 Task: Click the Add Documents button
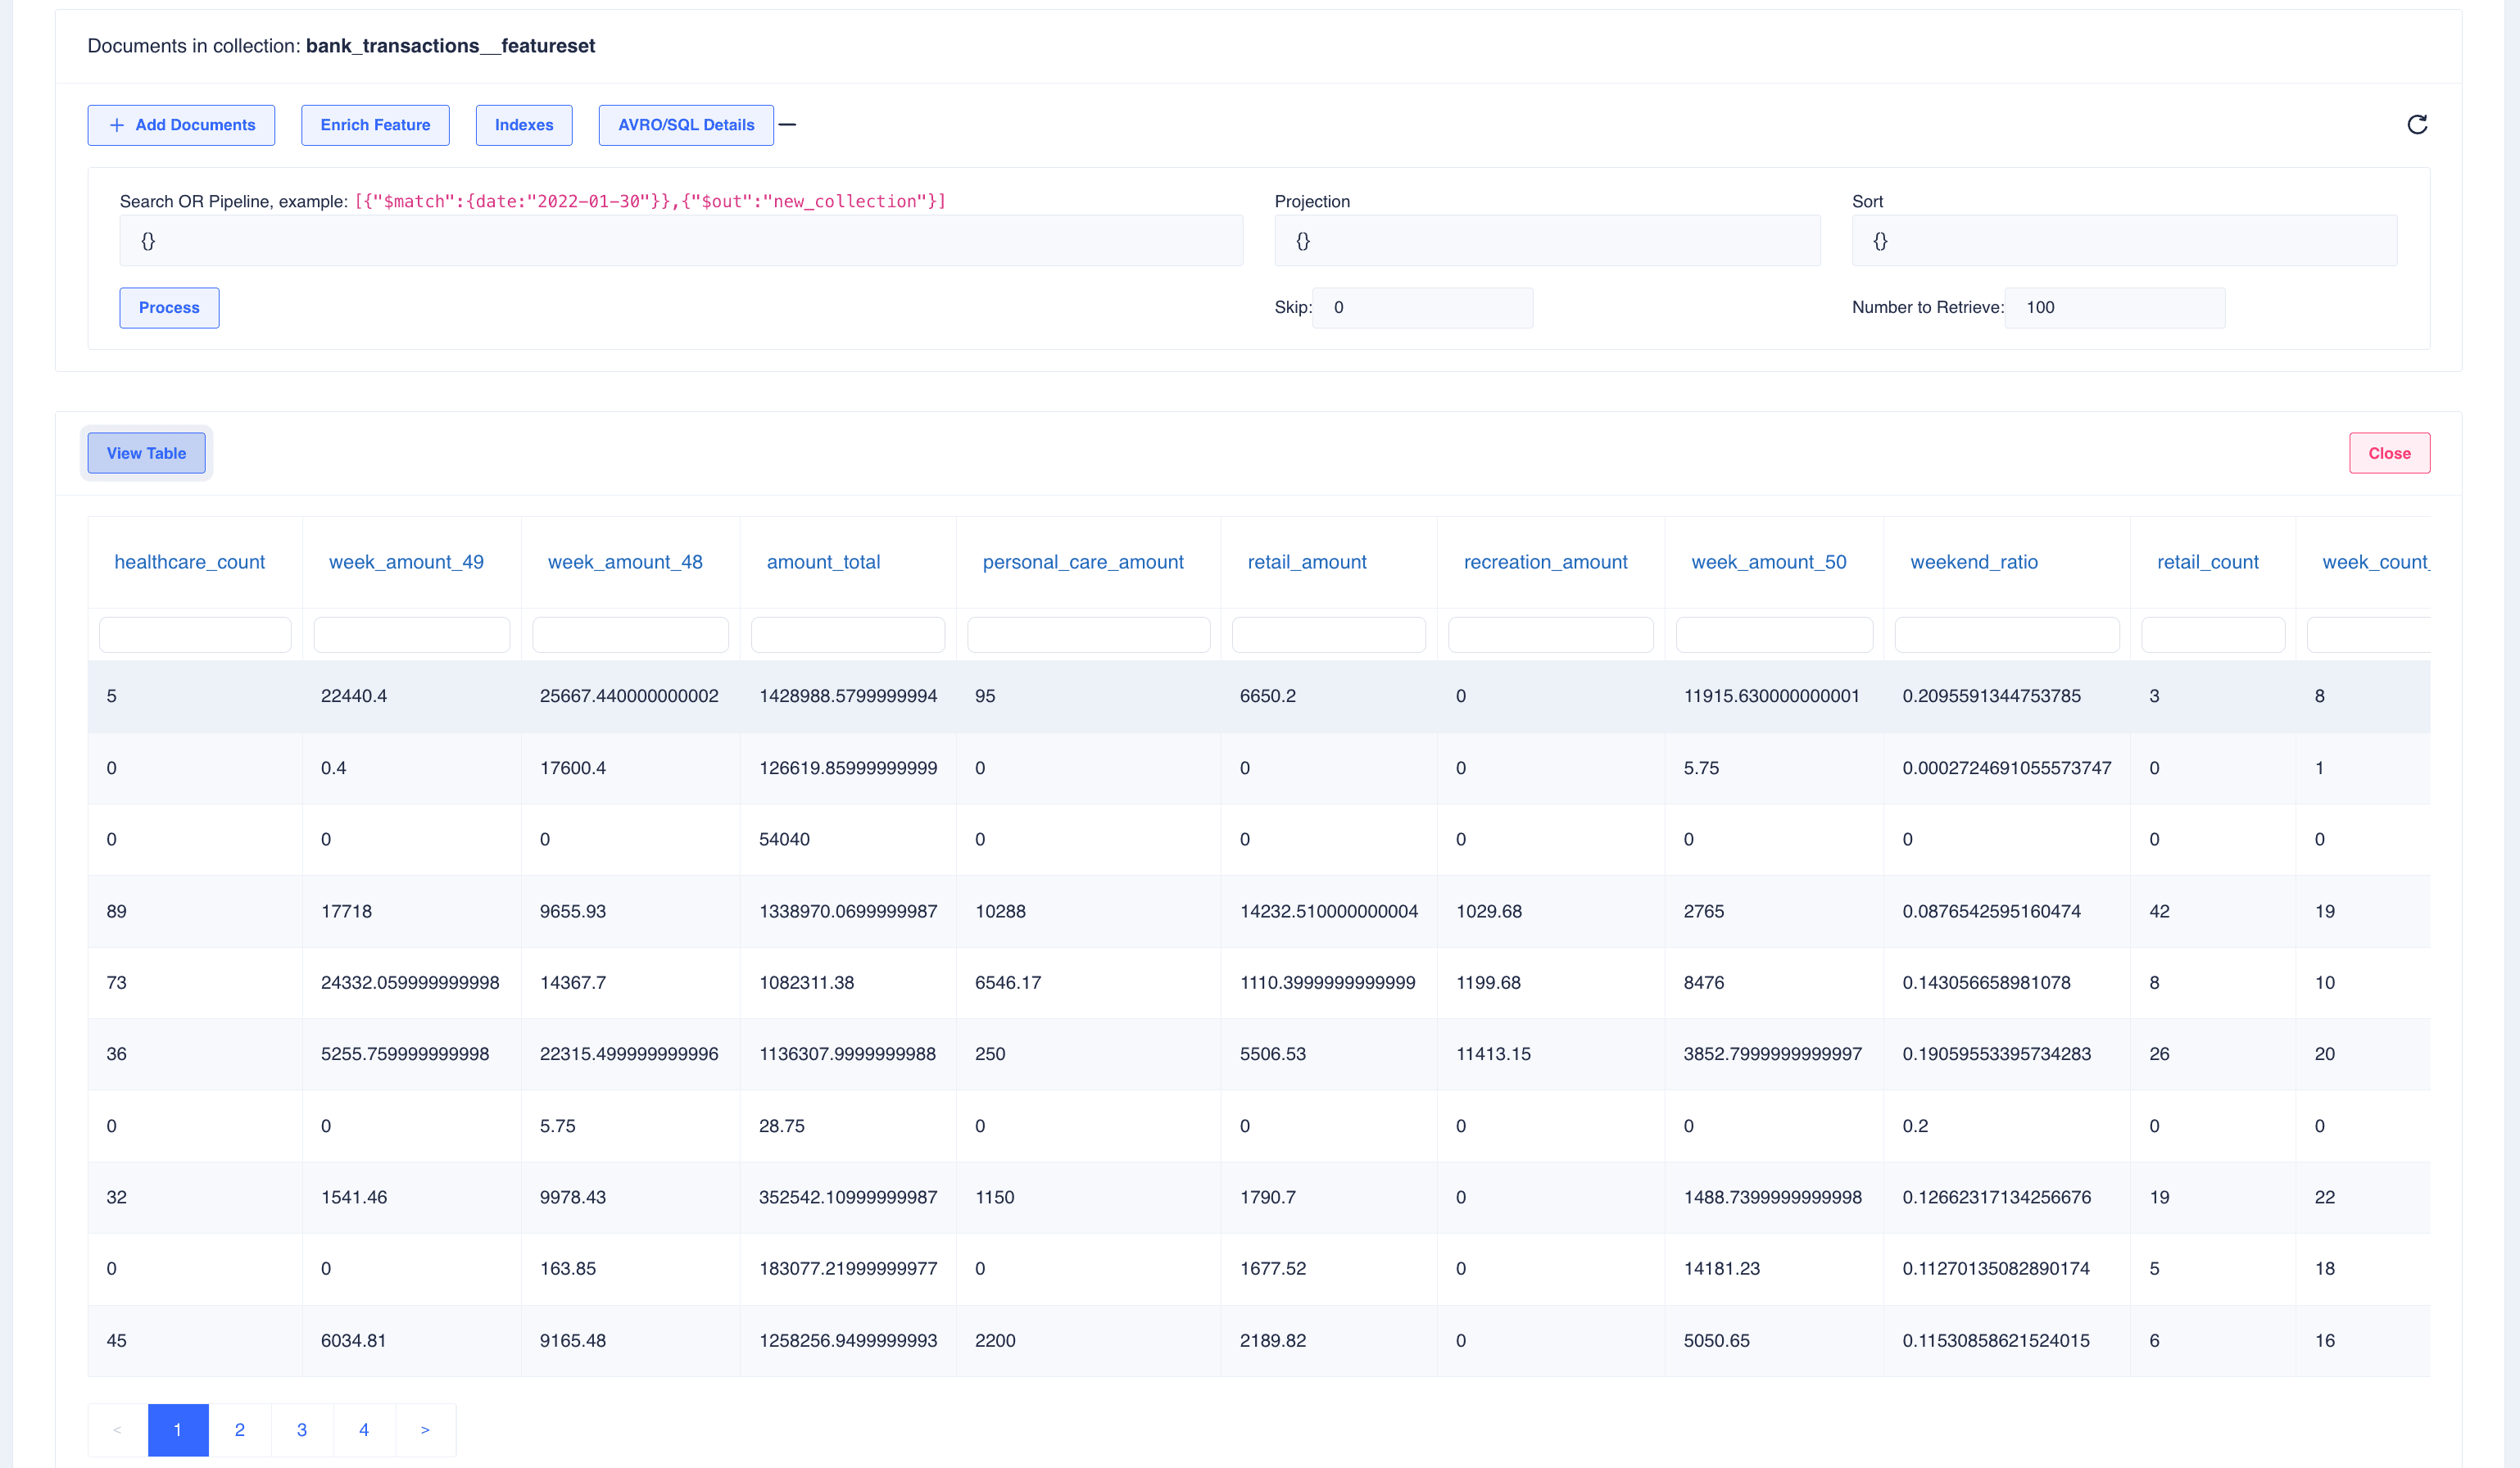click(181, 125)
